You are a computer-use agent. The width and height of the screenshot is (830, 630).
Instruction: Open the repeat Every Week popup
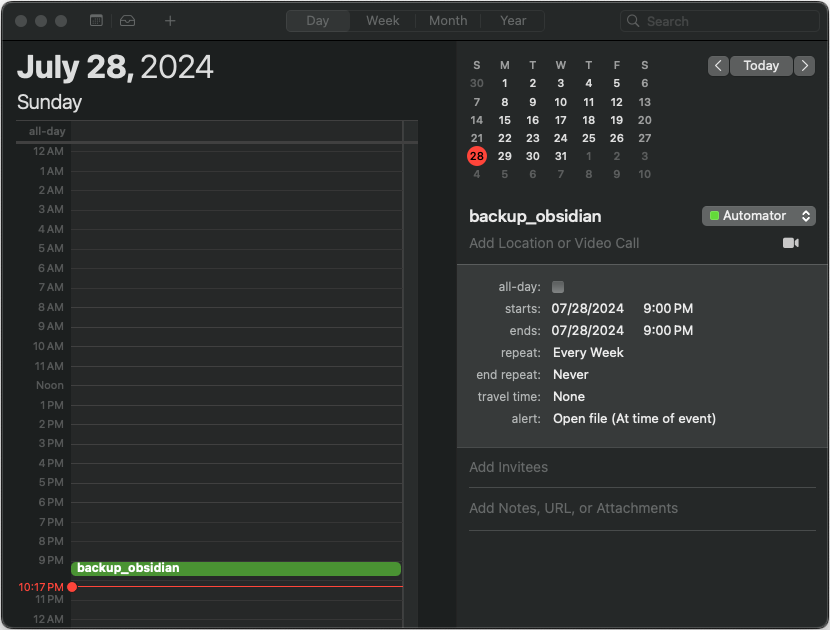point(588,353)
